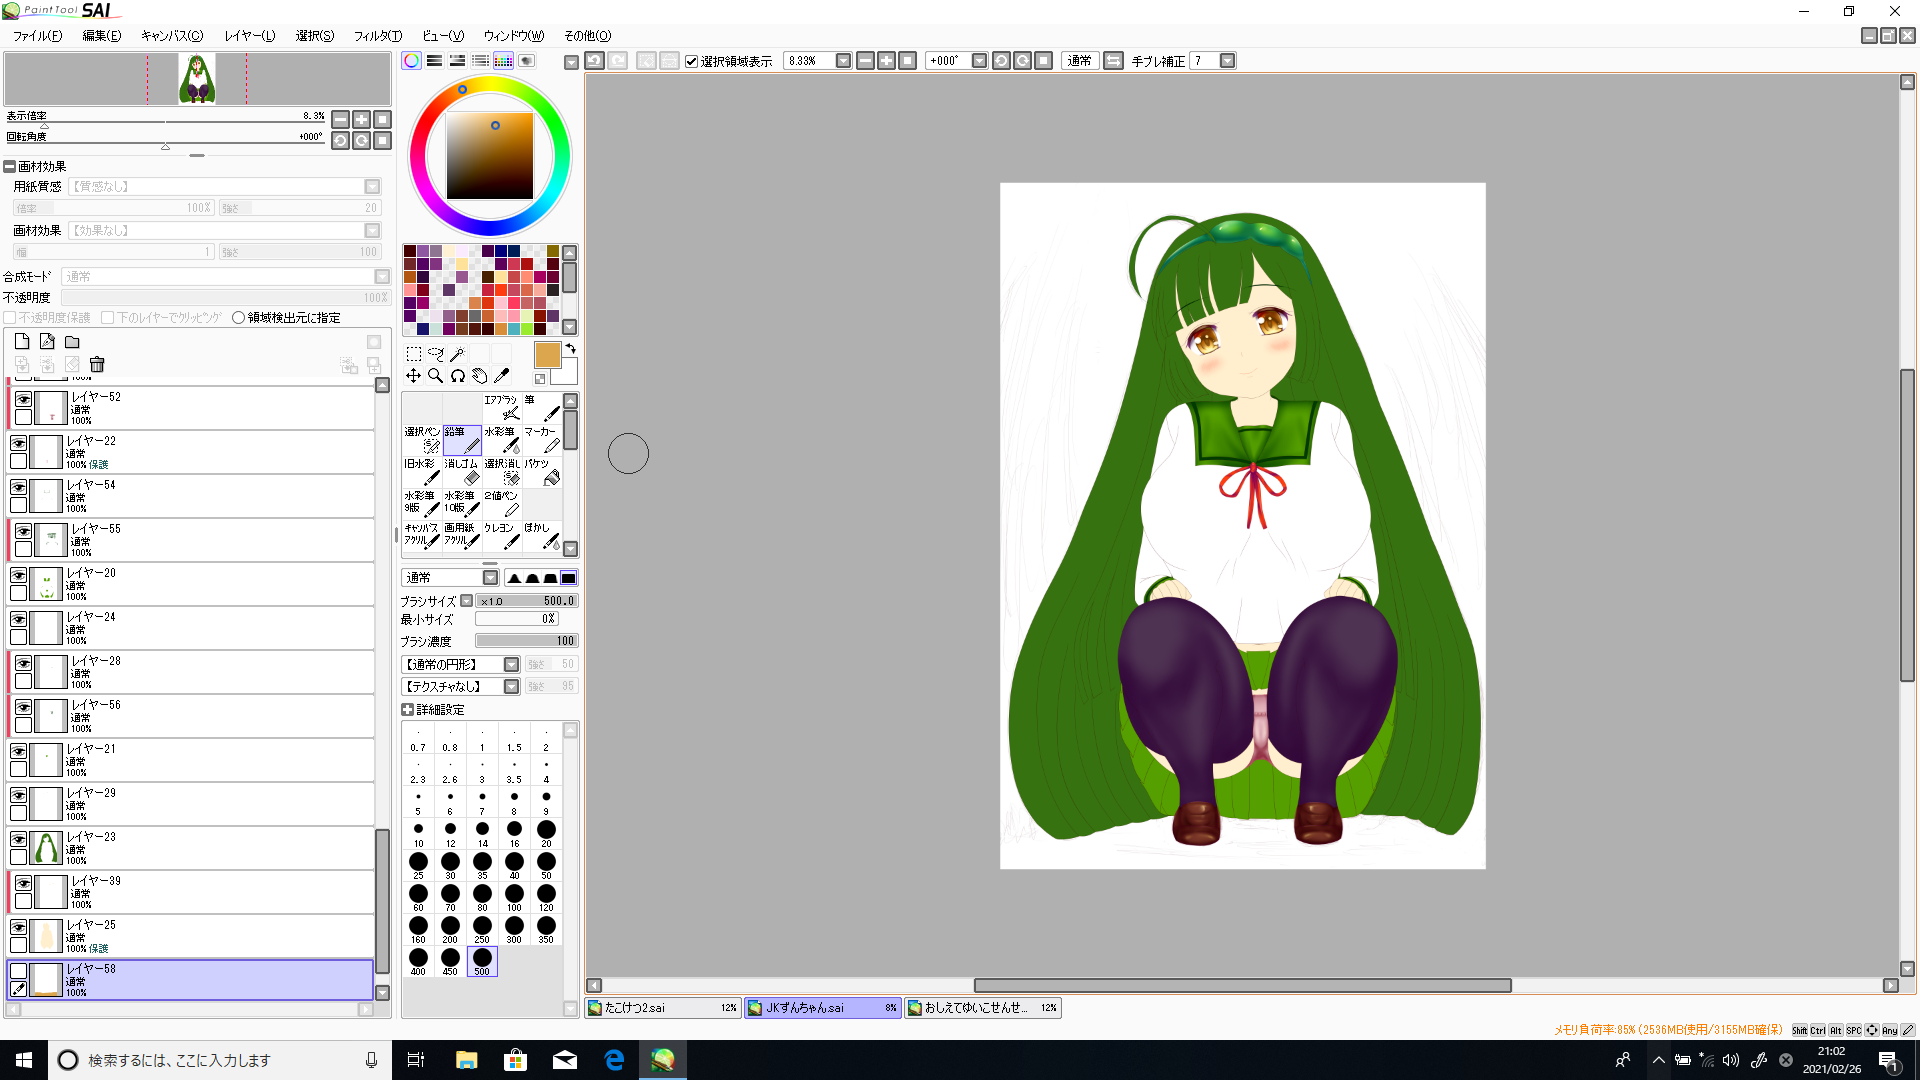Choose the マーカー marker tool
The height and width of the screenshot is (1080, 1920).
[541, 439]
